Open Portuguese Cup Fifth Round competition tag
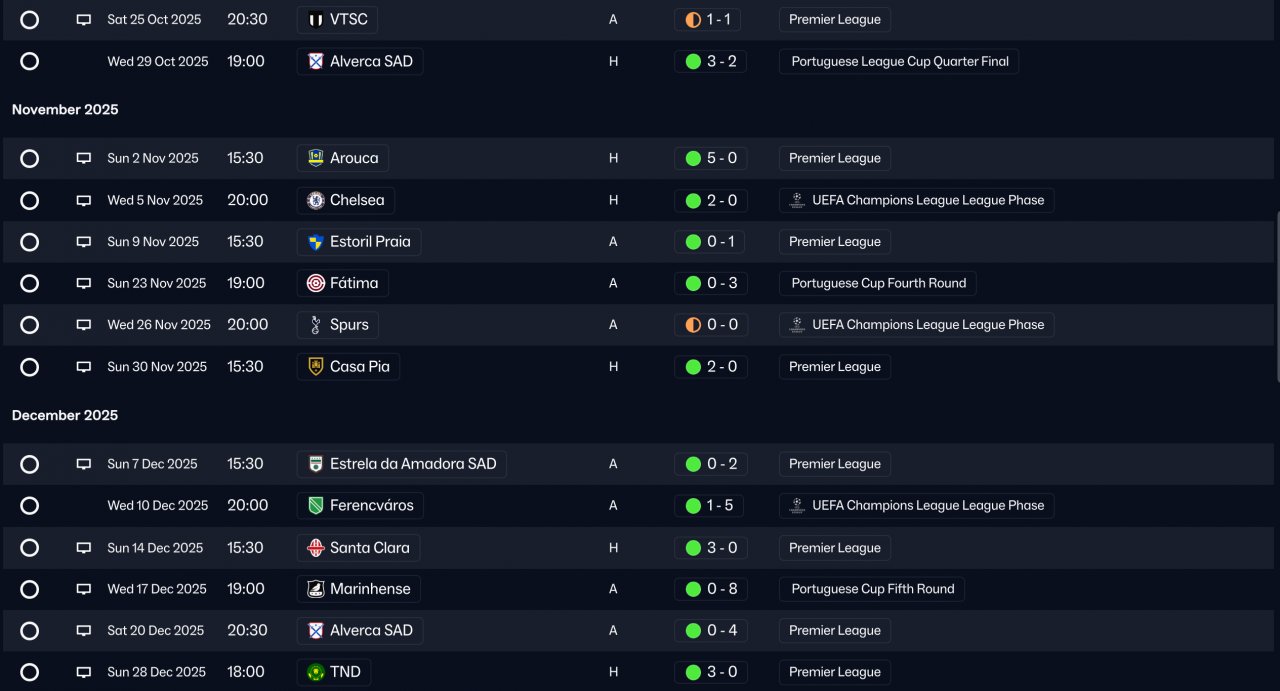Image resolution: width=1280 pixels, height=691 pixels. click(872, 589)
